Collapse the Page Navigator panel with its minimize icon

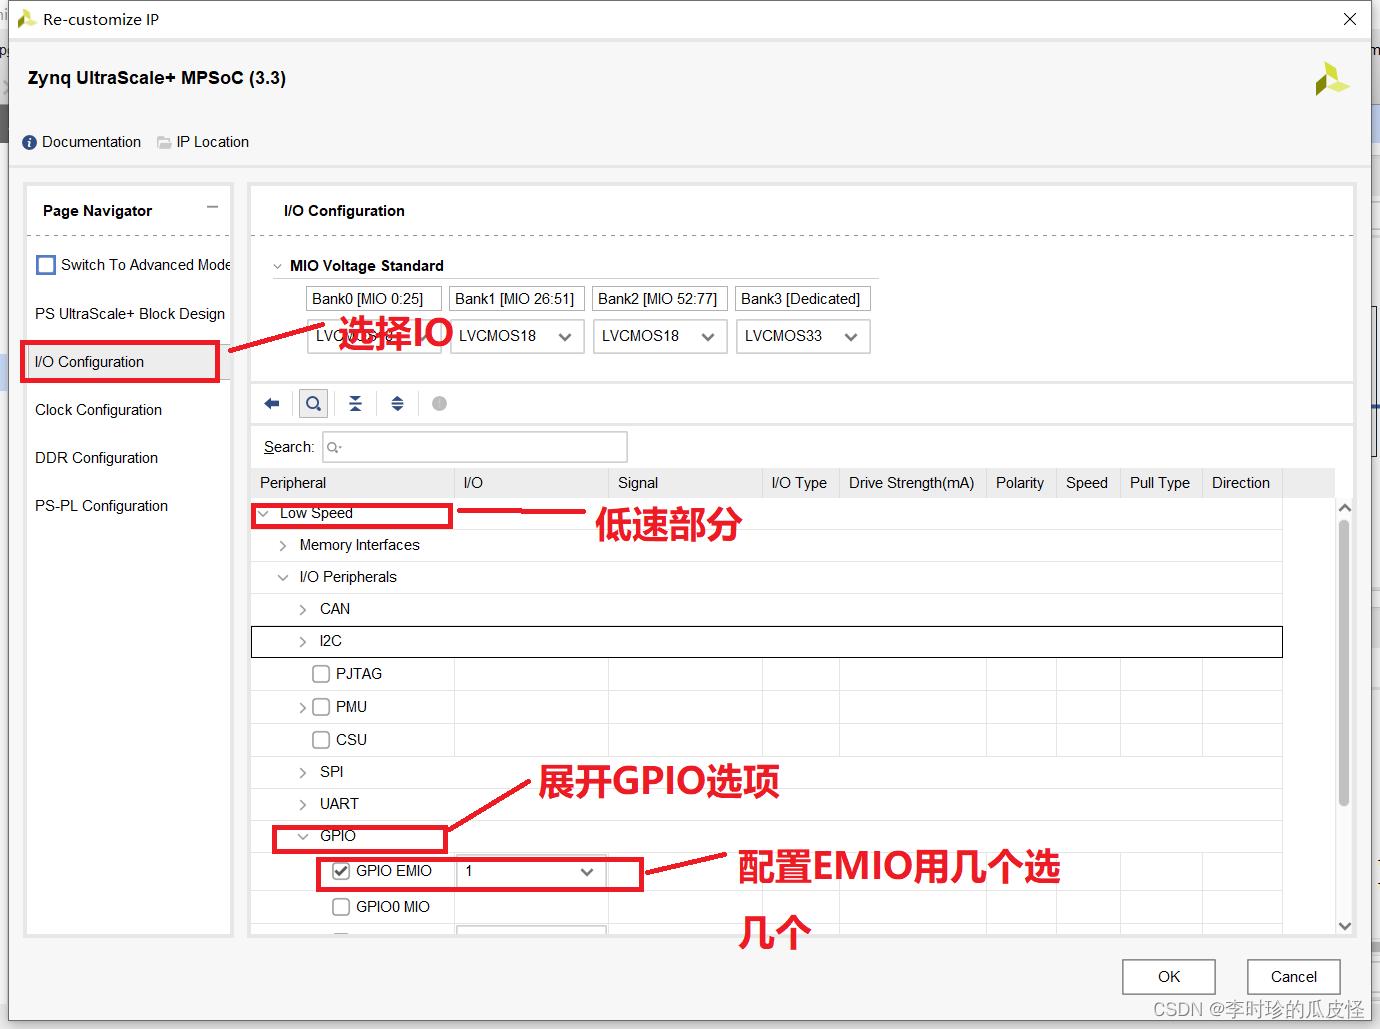212,205
